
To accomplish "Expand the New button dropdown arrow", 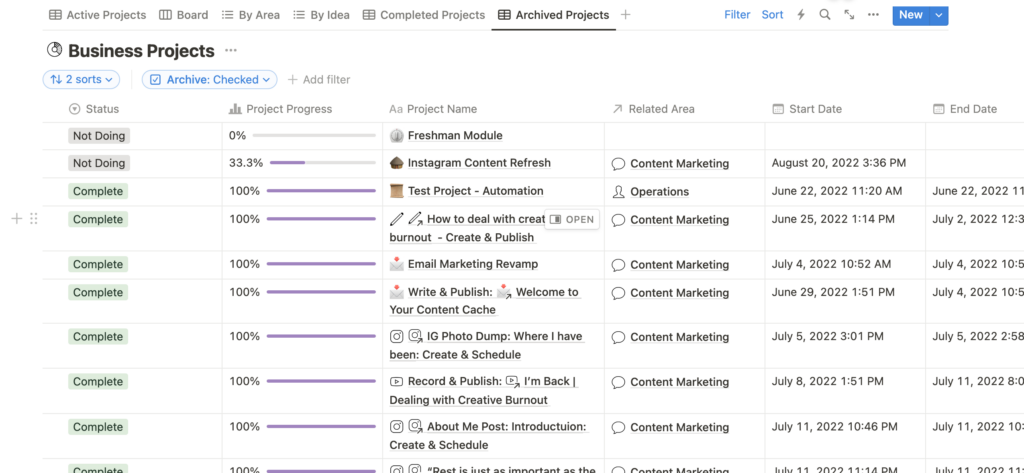I will coord(939,15).
